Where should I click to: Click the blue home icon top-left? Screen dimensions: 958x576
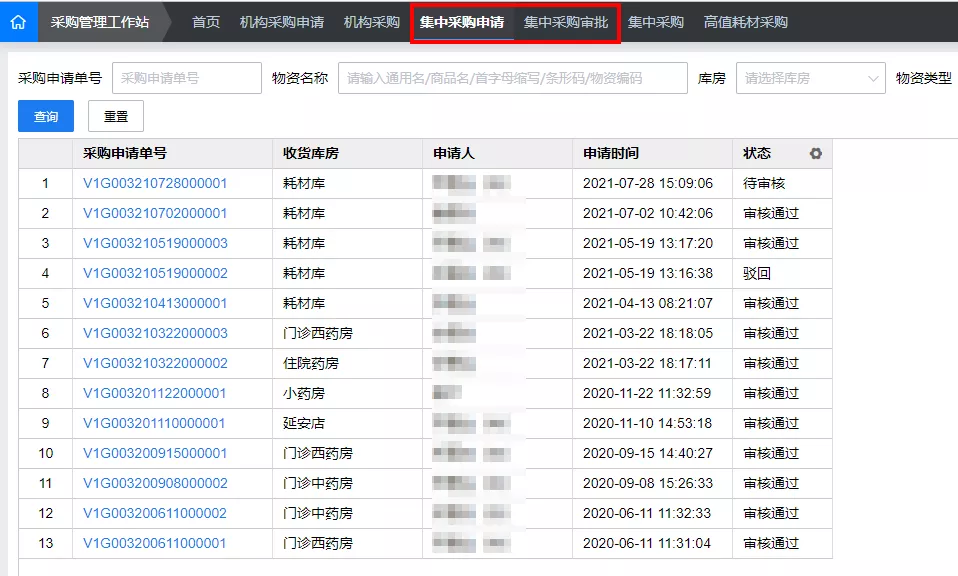19,20
